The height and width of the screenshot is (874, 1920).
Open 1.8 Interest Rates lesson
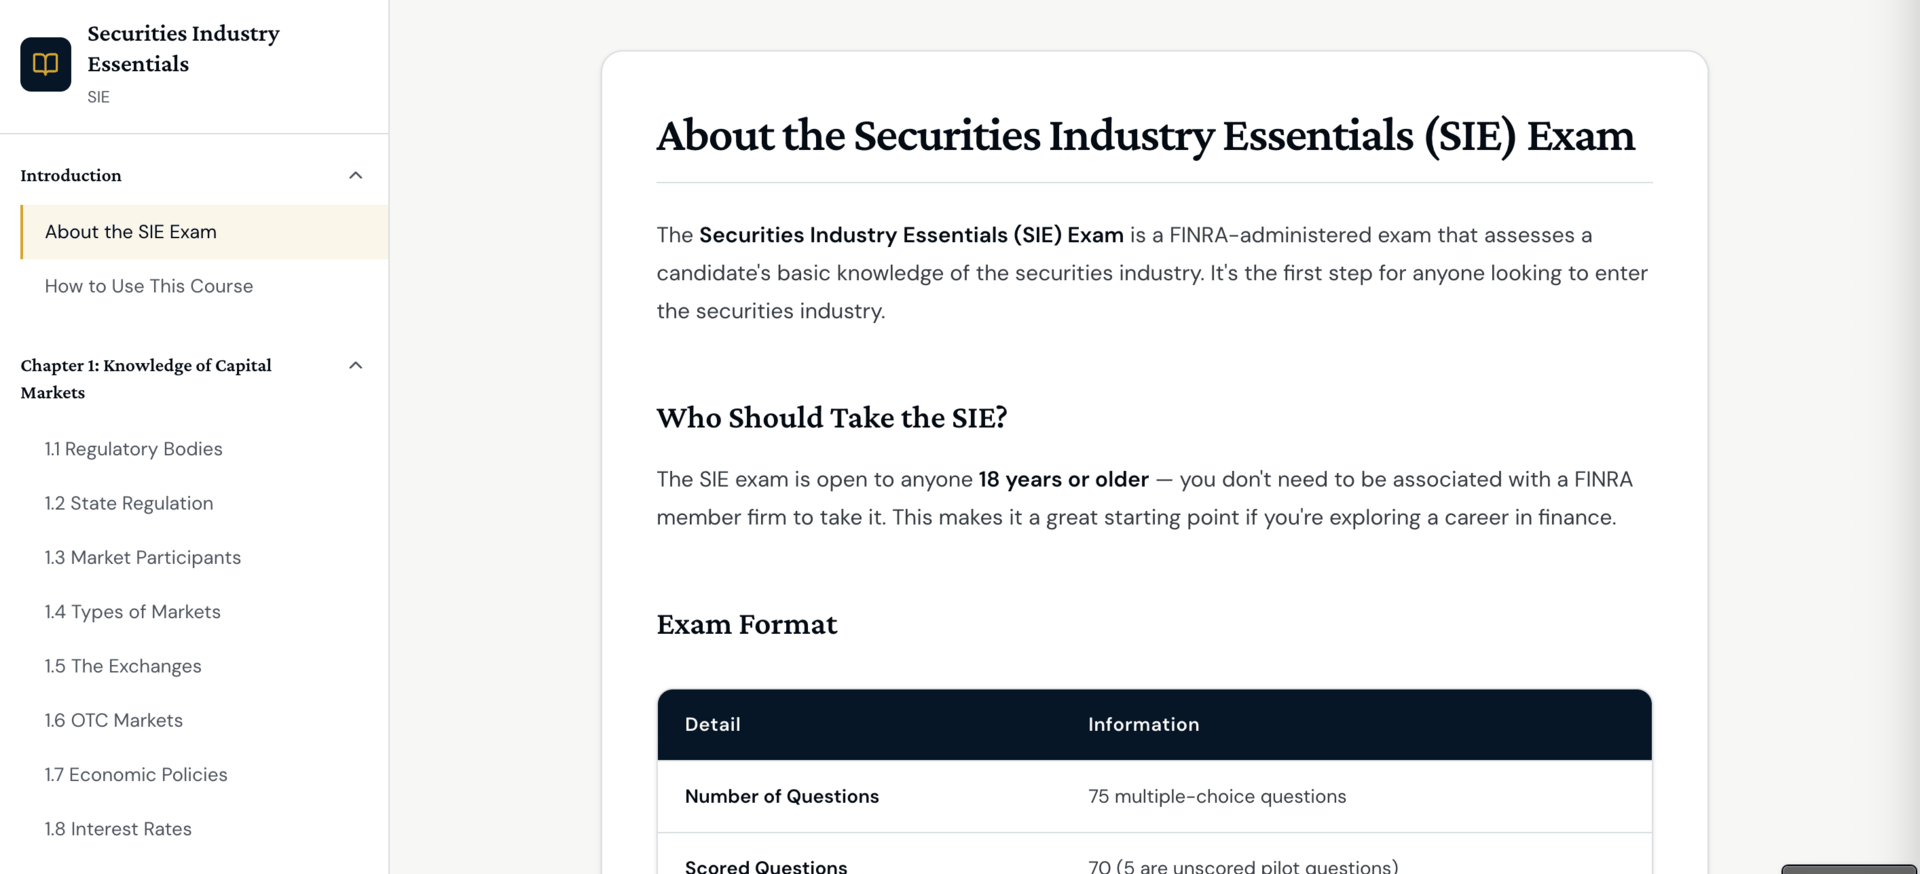[x=118, y=829]
